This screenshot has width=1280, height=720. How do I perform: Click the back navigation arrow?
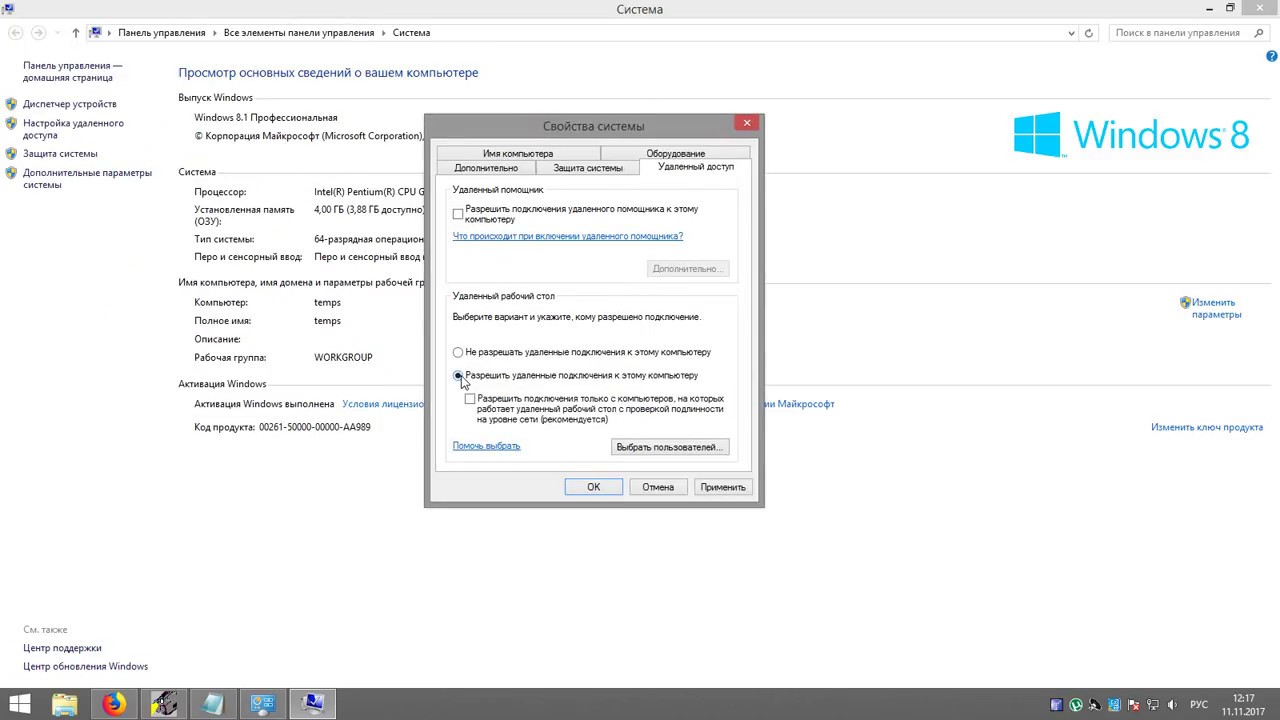(x=16, y=33)
